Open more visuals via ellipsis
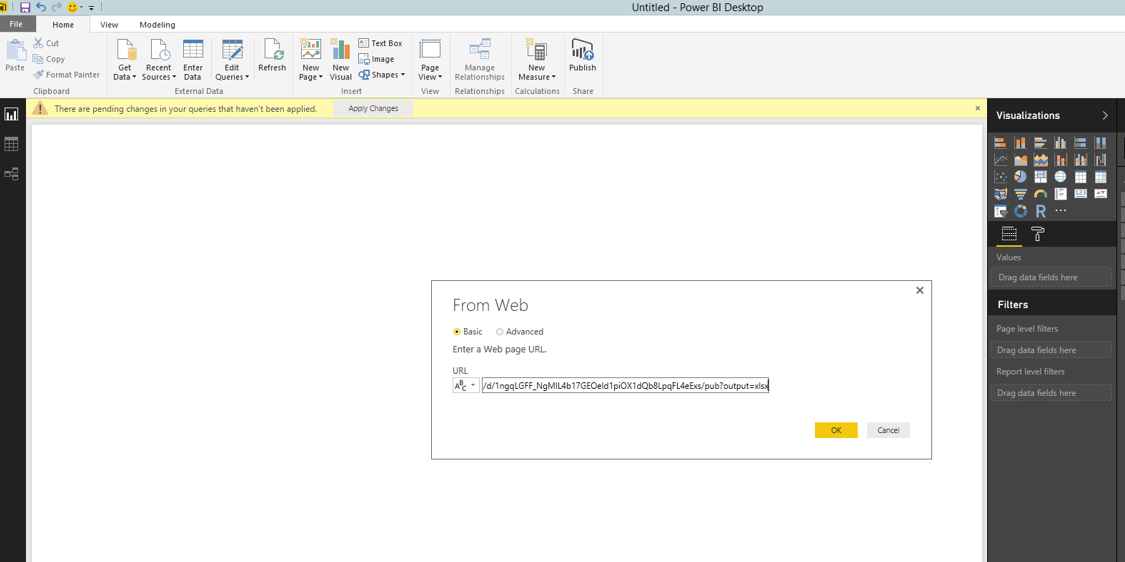The image size is (1125, 562). point(1060,210)
